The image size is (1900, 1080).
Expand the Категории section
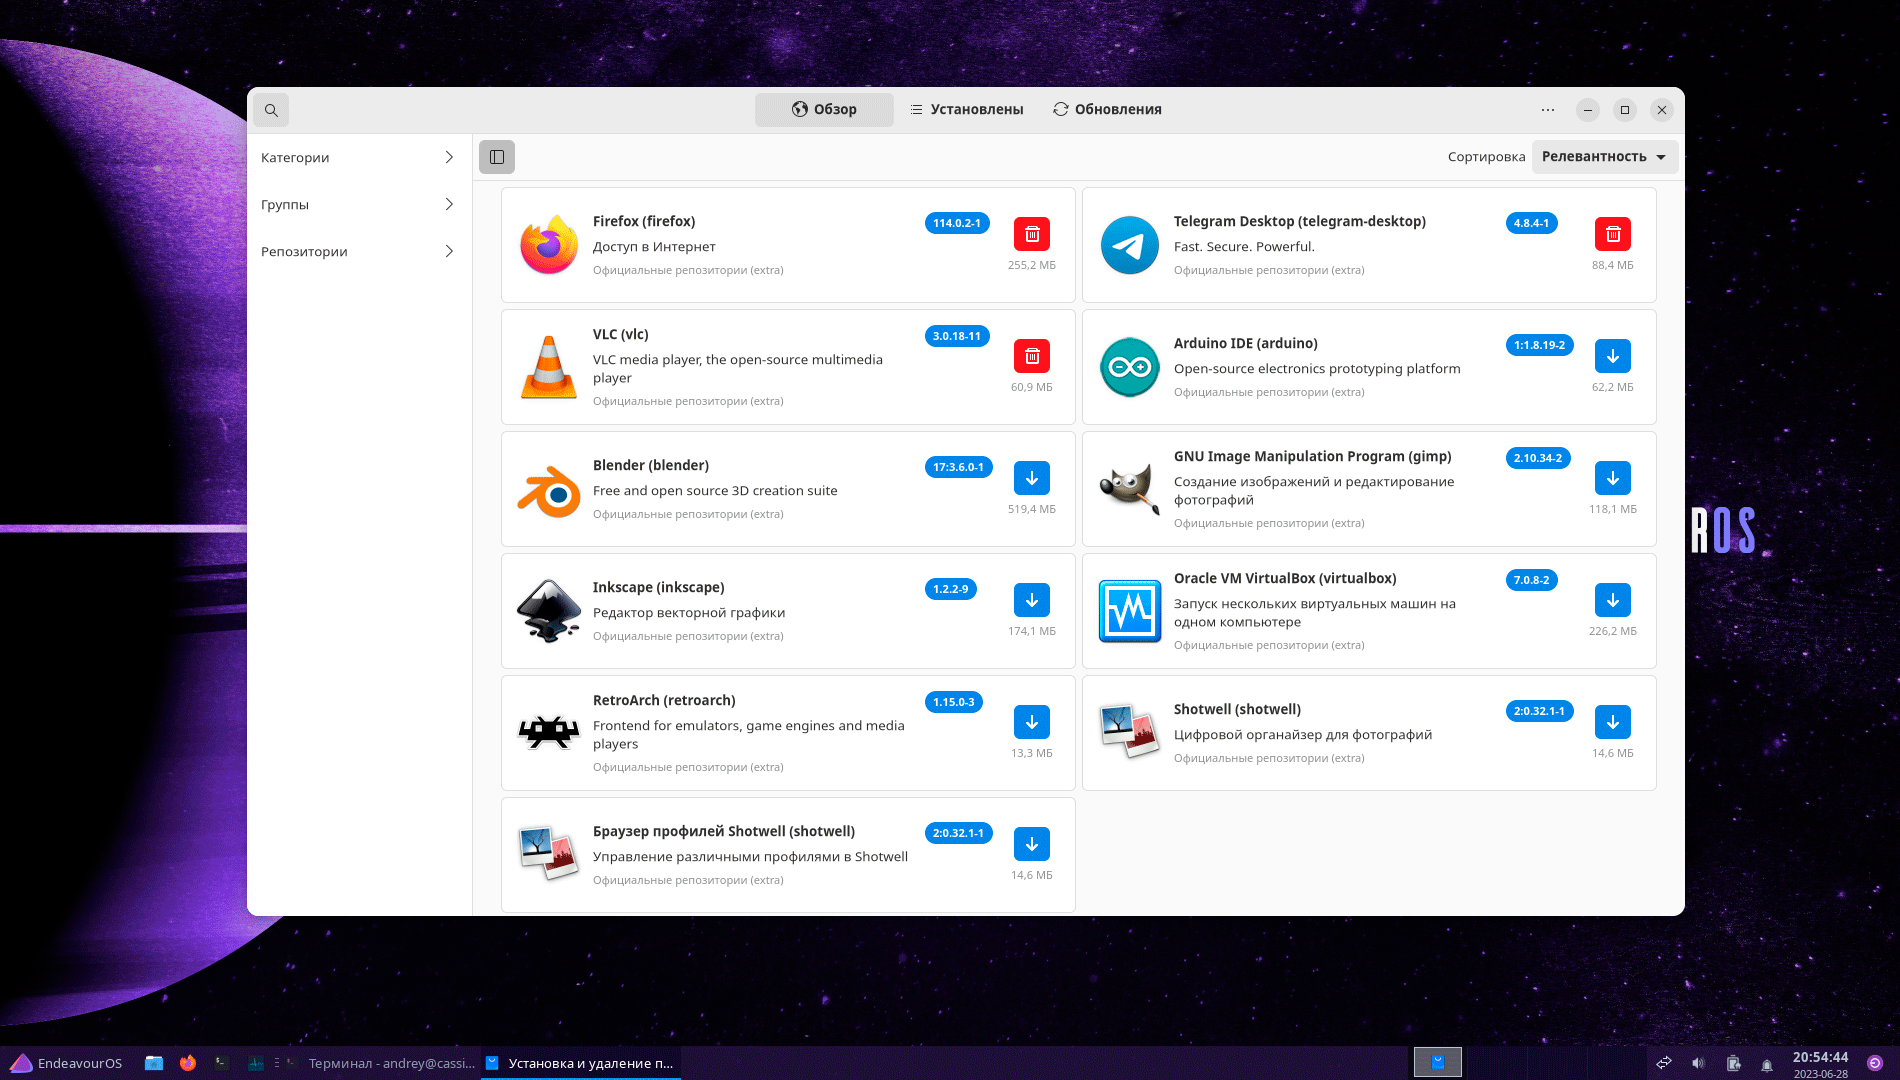(x=358, y=157)
